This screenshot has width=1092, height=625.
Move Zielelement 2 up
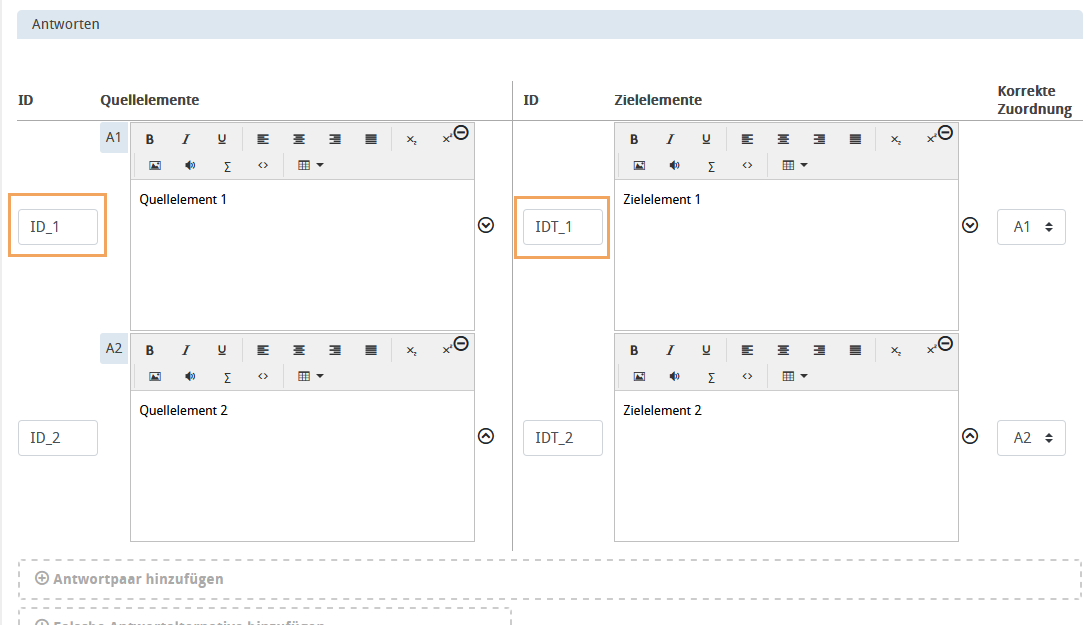pos(969,436)
